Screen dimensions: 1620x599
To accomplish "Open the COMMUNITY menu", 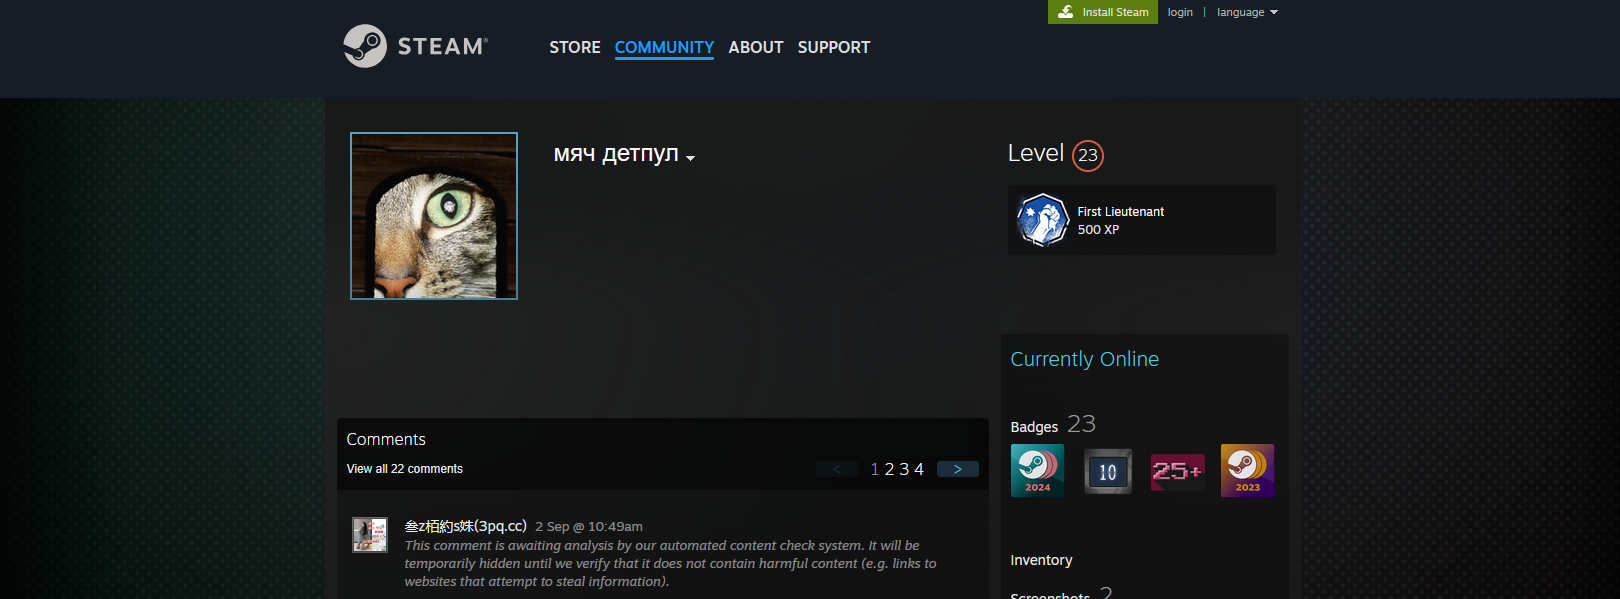I will 664,47.
